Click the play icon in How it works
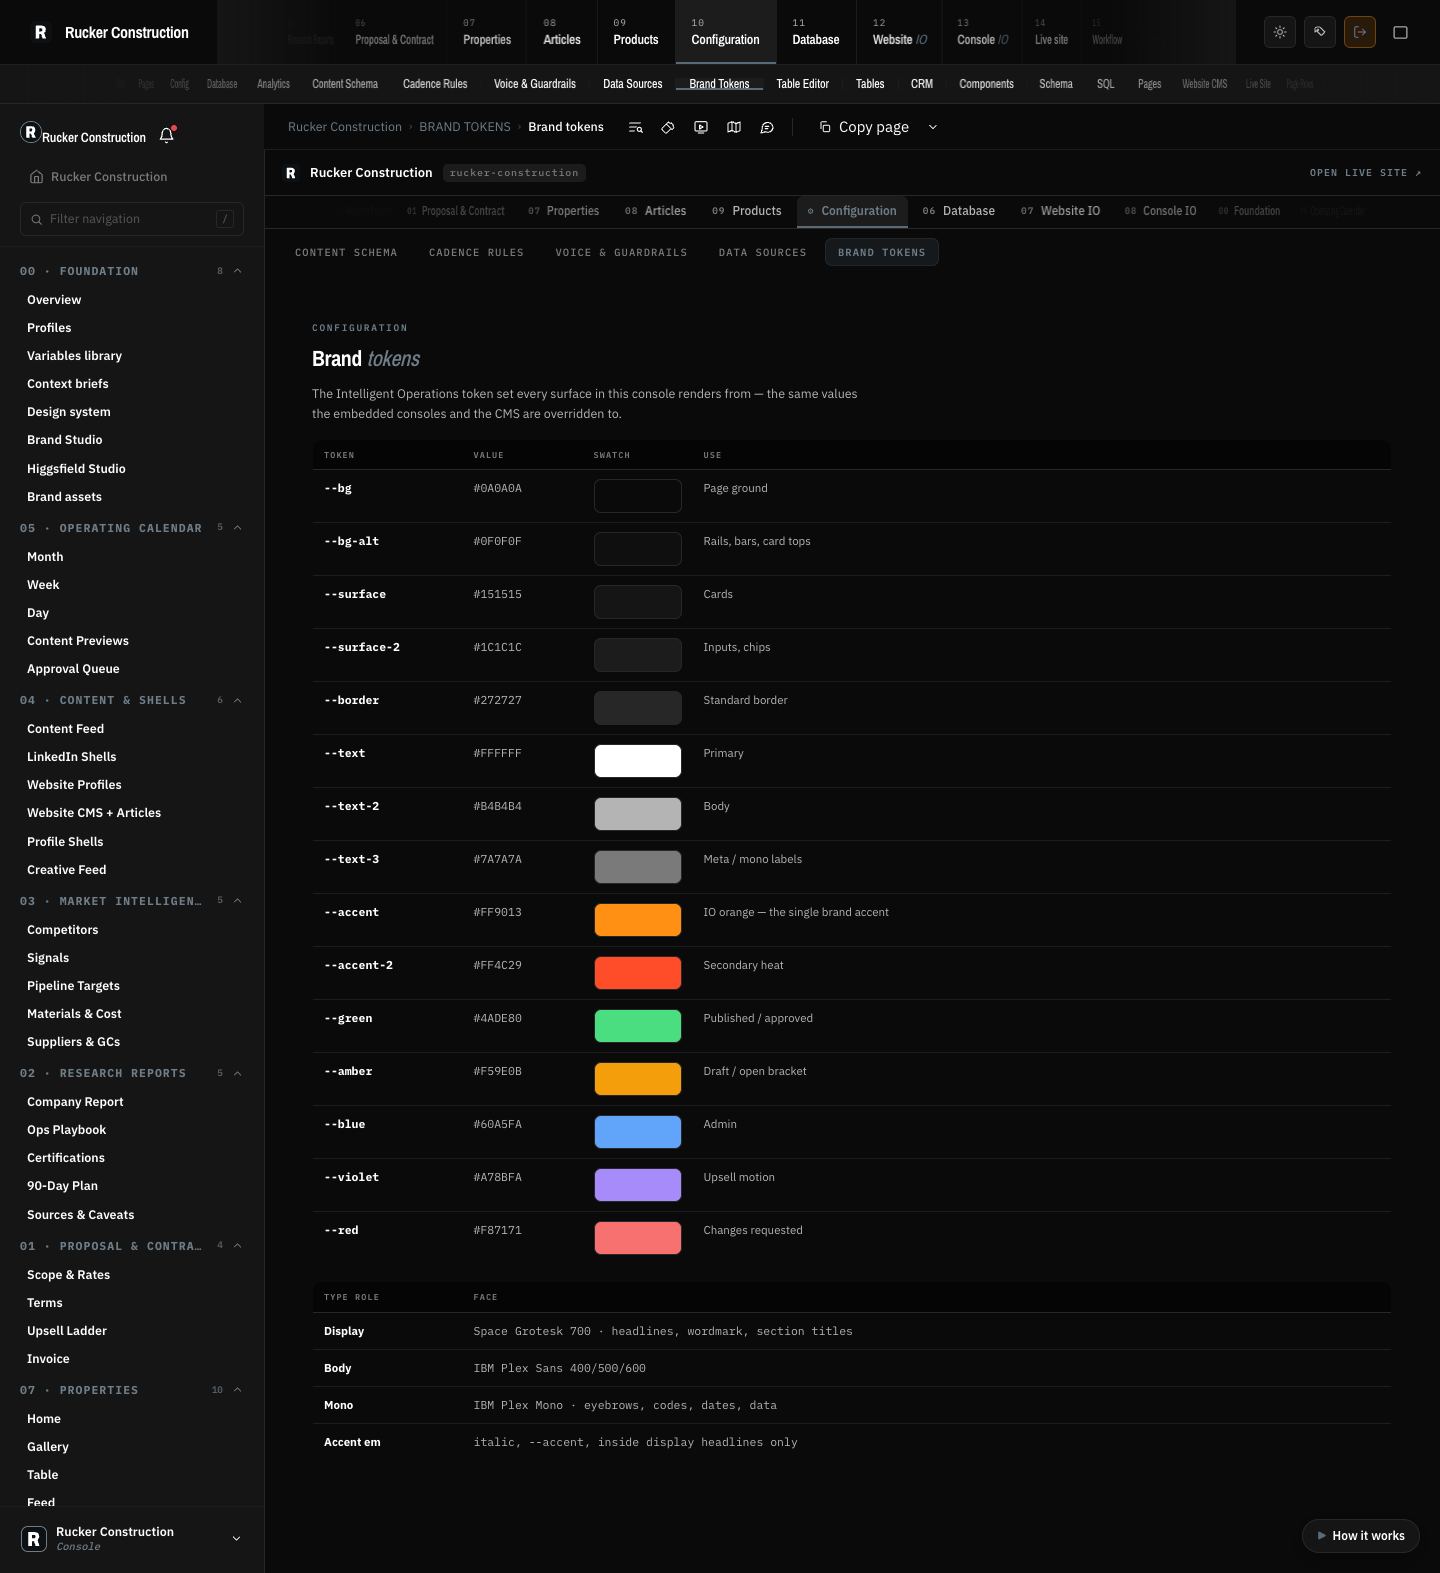This screenshot has height=1573, width=1440. 1322,1536
